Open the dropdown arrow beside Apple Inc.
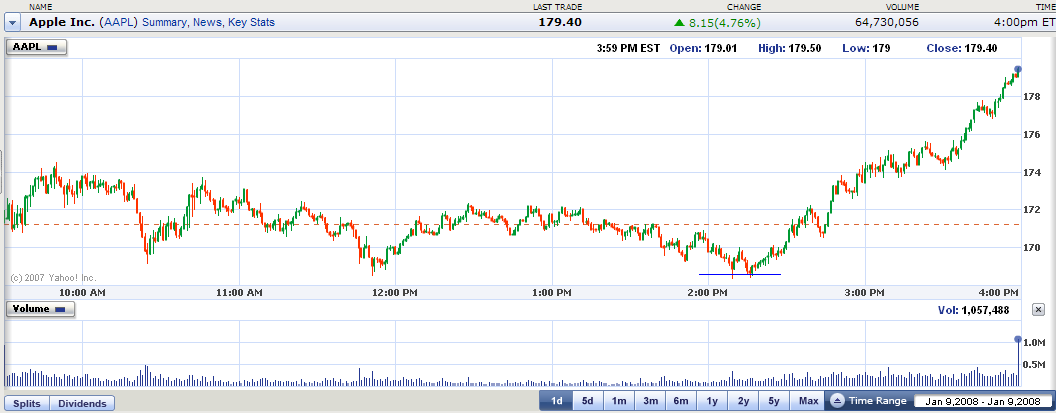 click(13, 22)
